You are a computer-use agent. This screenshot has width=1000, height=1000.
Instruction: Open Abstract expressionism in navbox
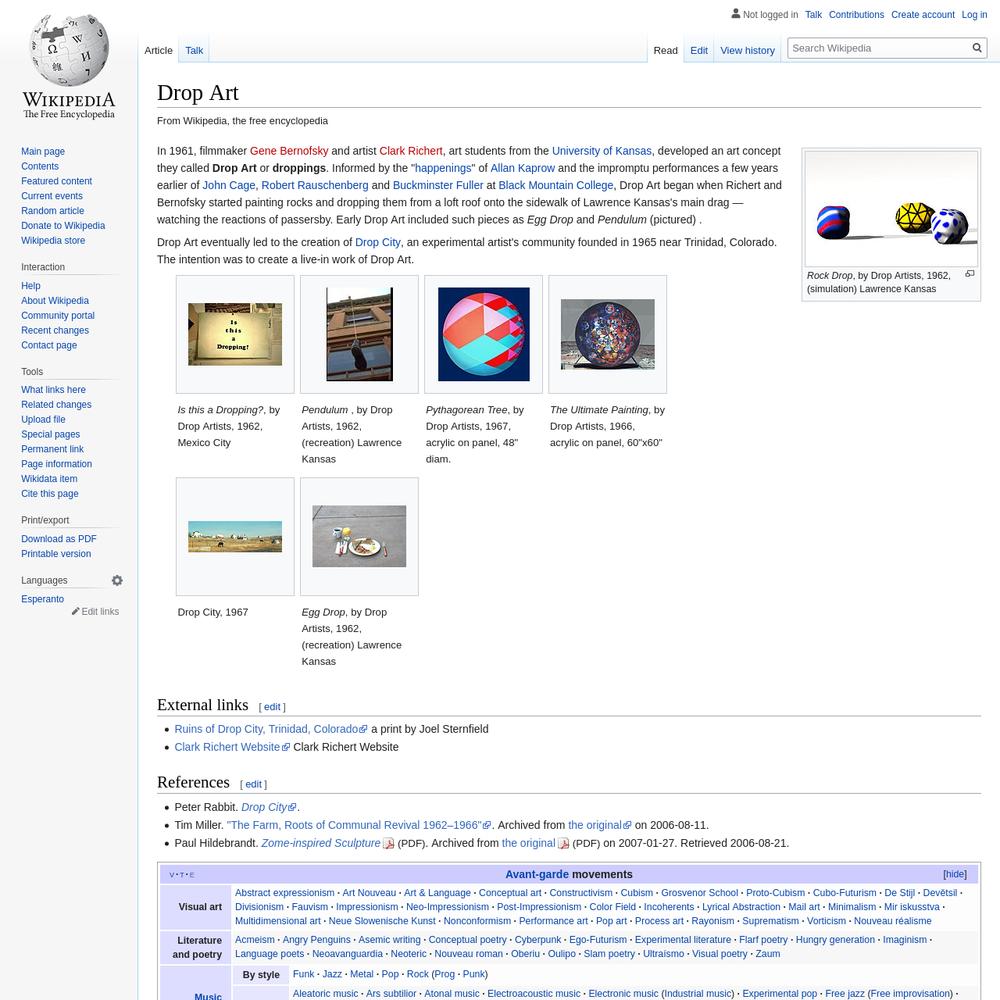(284, 893)
